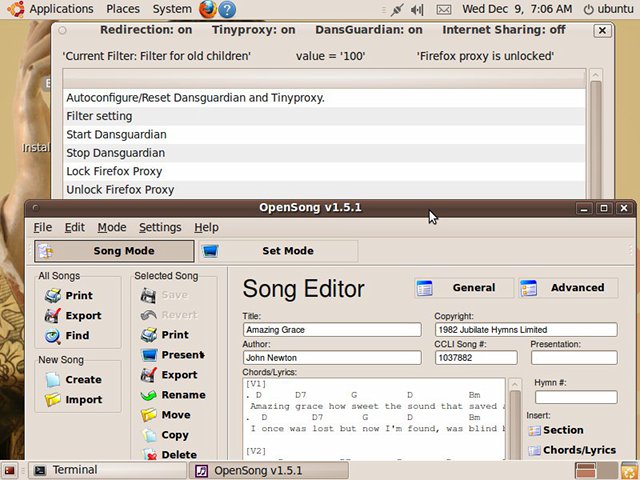Select 'Unlock Firefox Proxy' in the list

click(x=324, y=190)
